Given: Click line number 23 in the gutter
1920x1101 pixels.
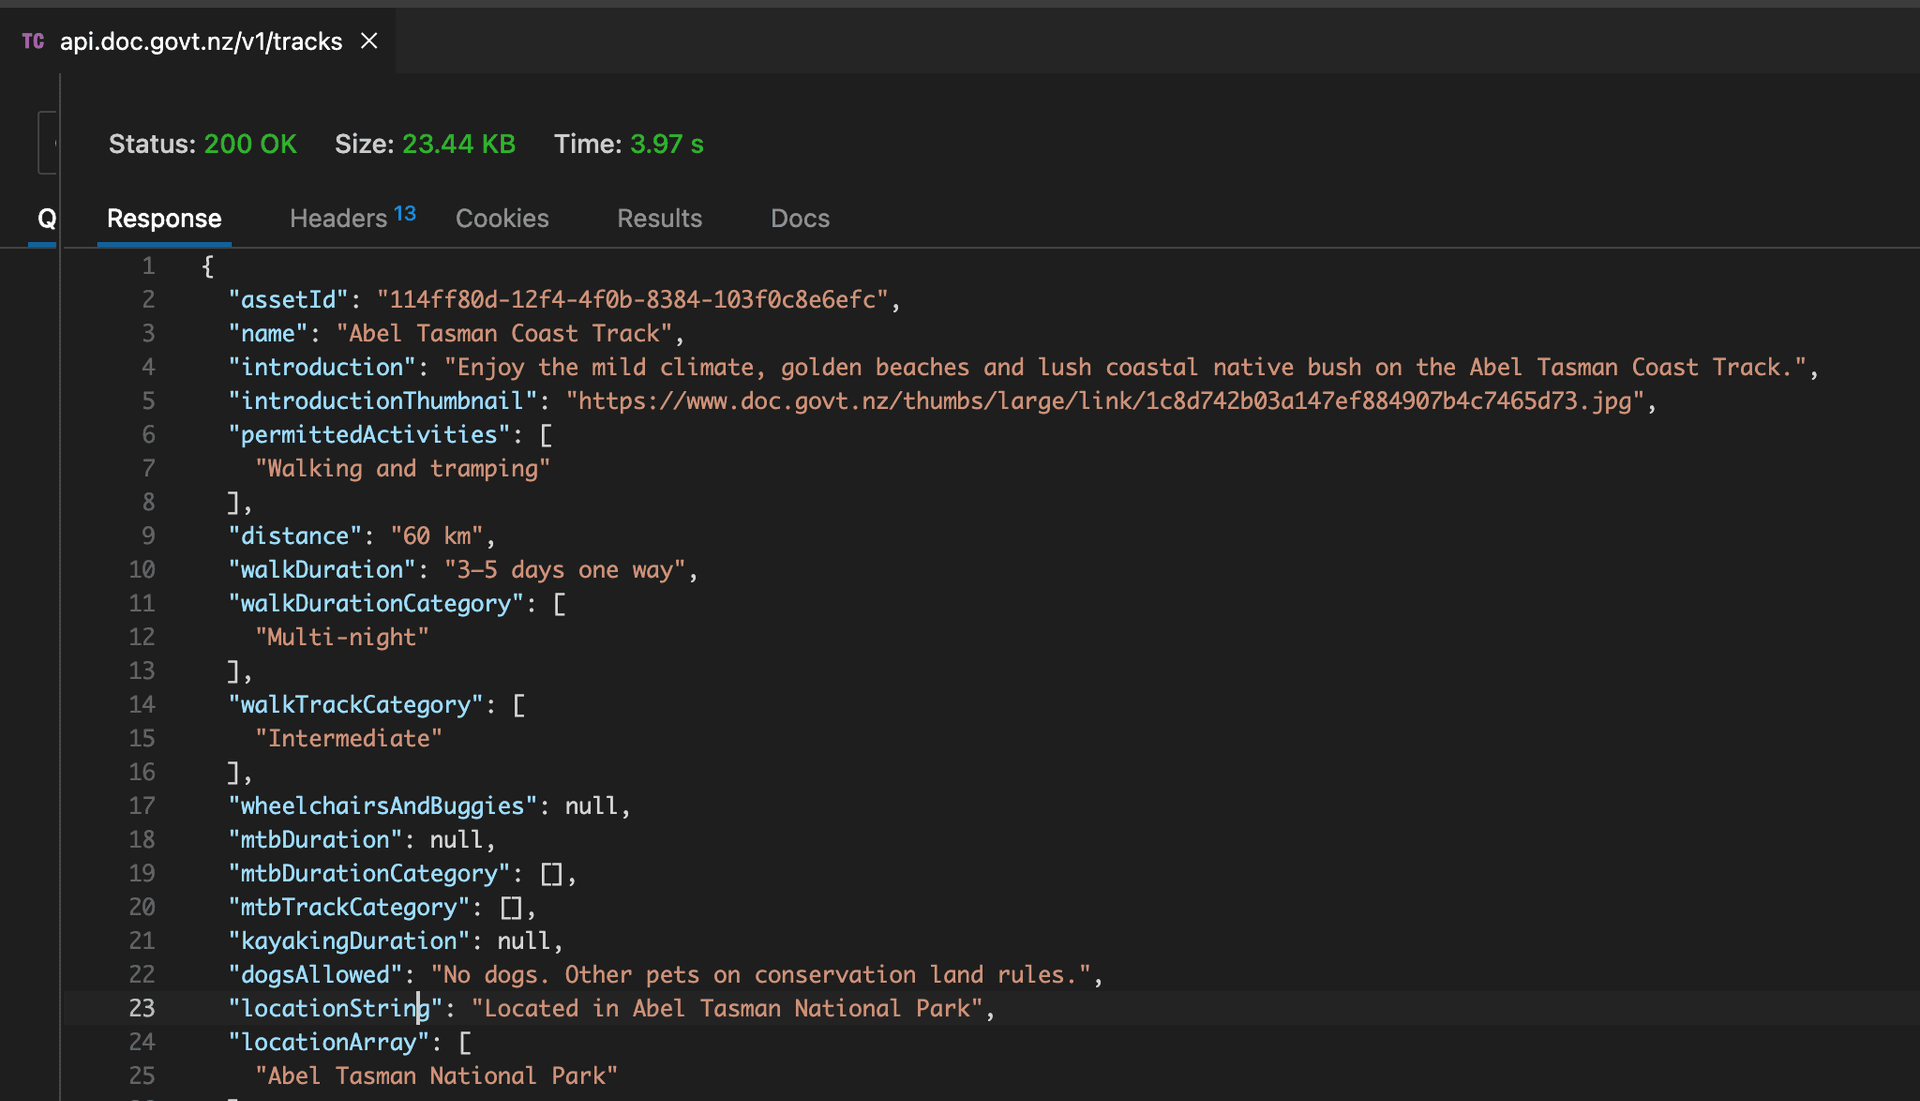Looking at the screenshot, I should pyautogui.click(x=142, y=1008).
